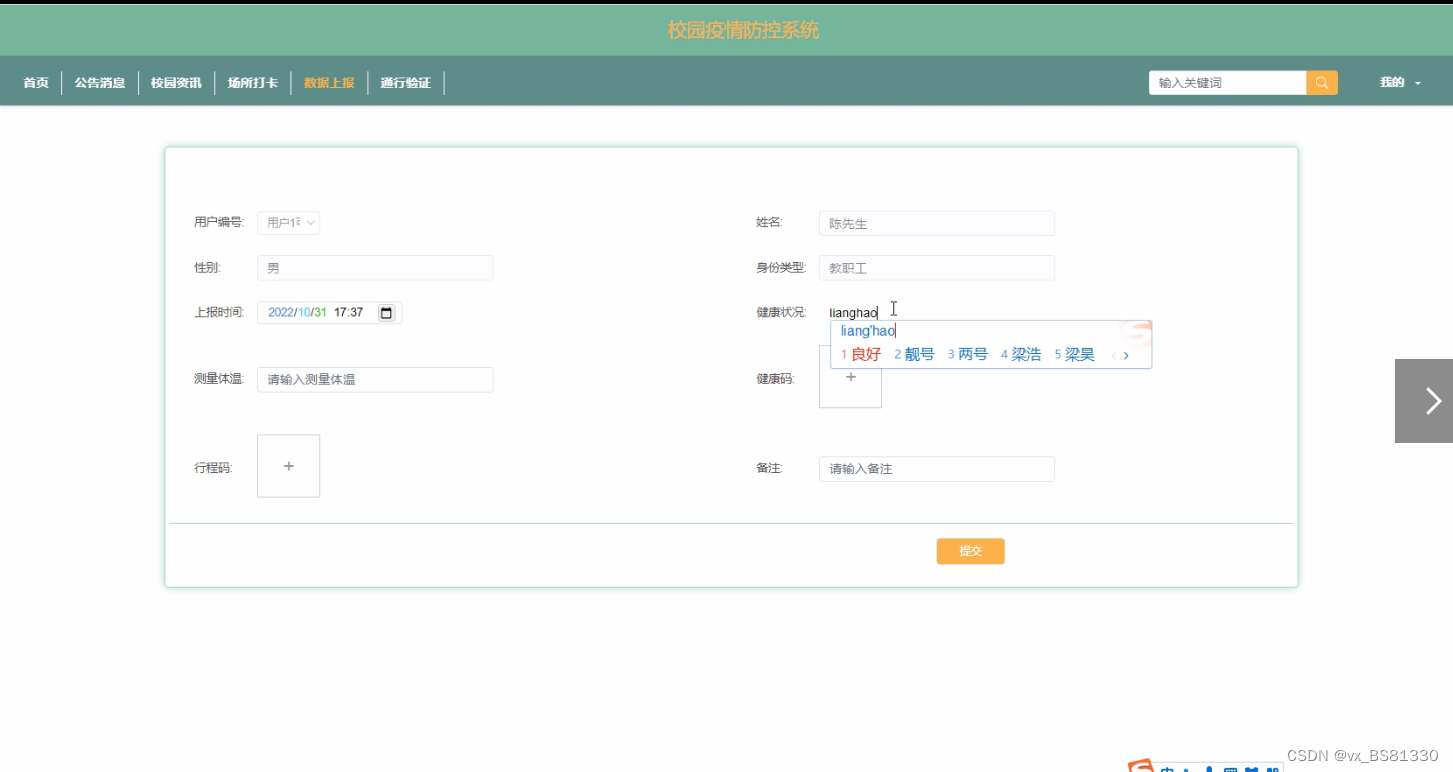The height and width of the screenshot is (772, 1453).
Task: Focus the 备注 input field
Action: tap(937, 469)
